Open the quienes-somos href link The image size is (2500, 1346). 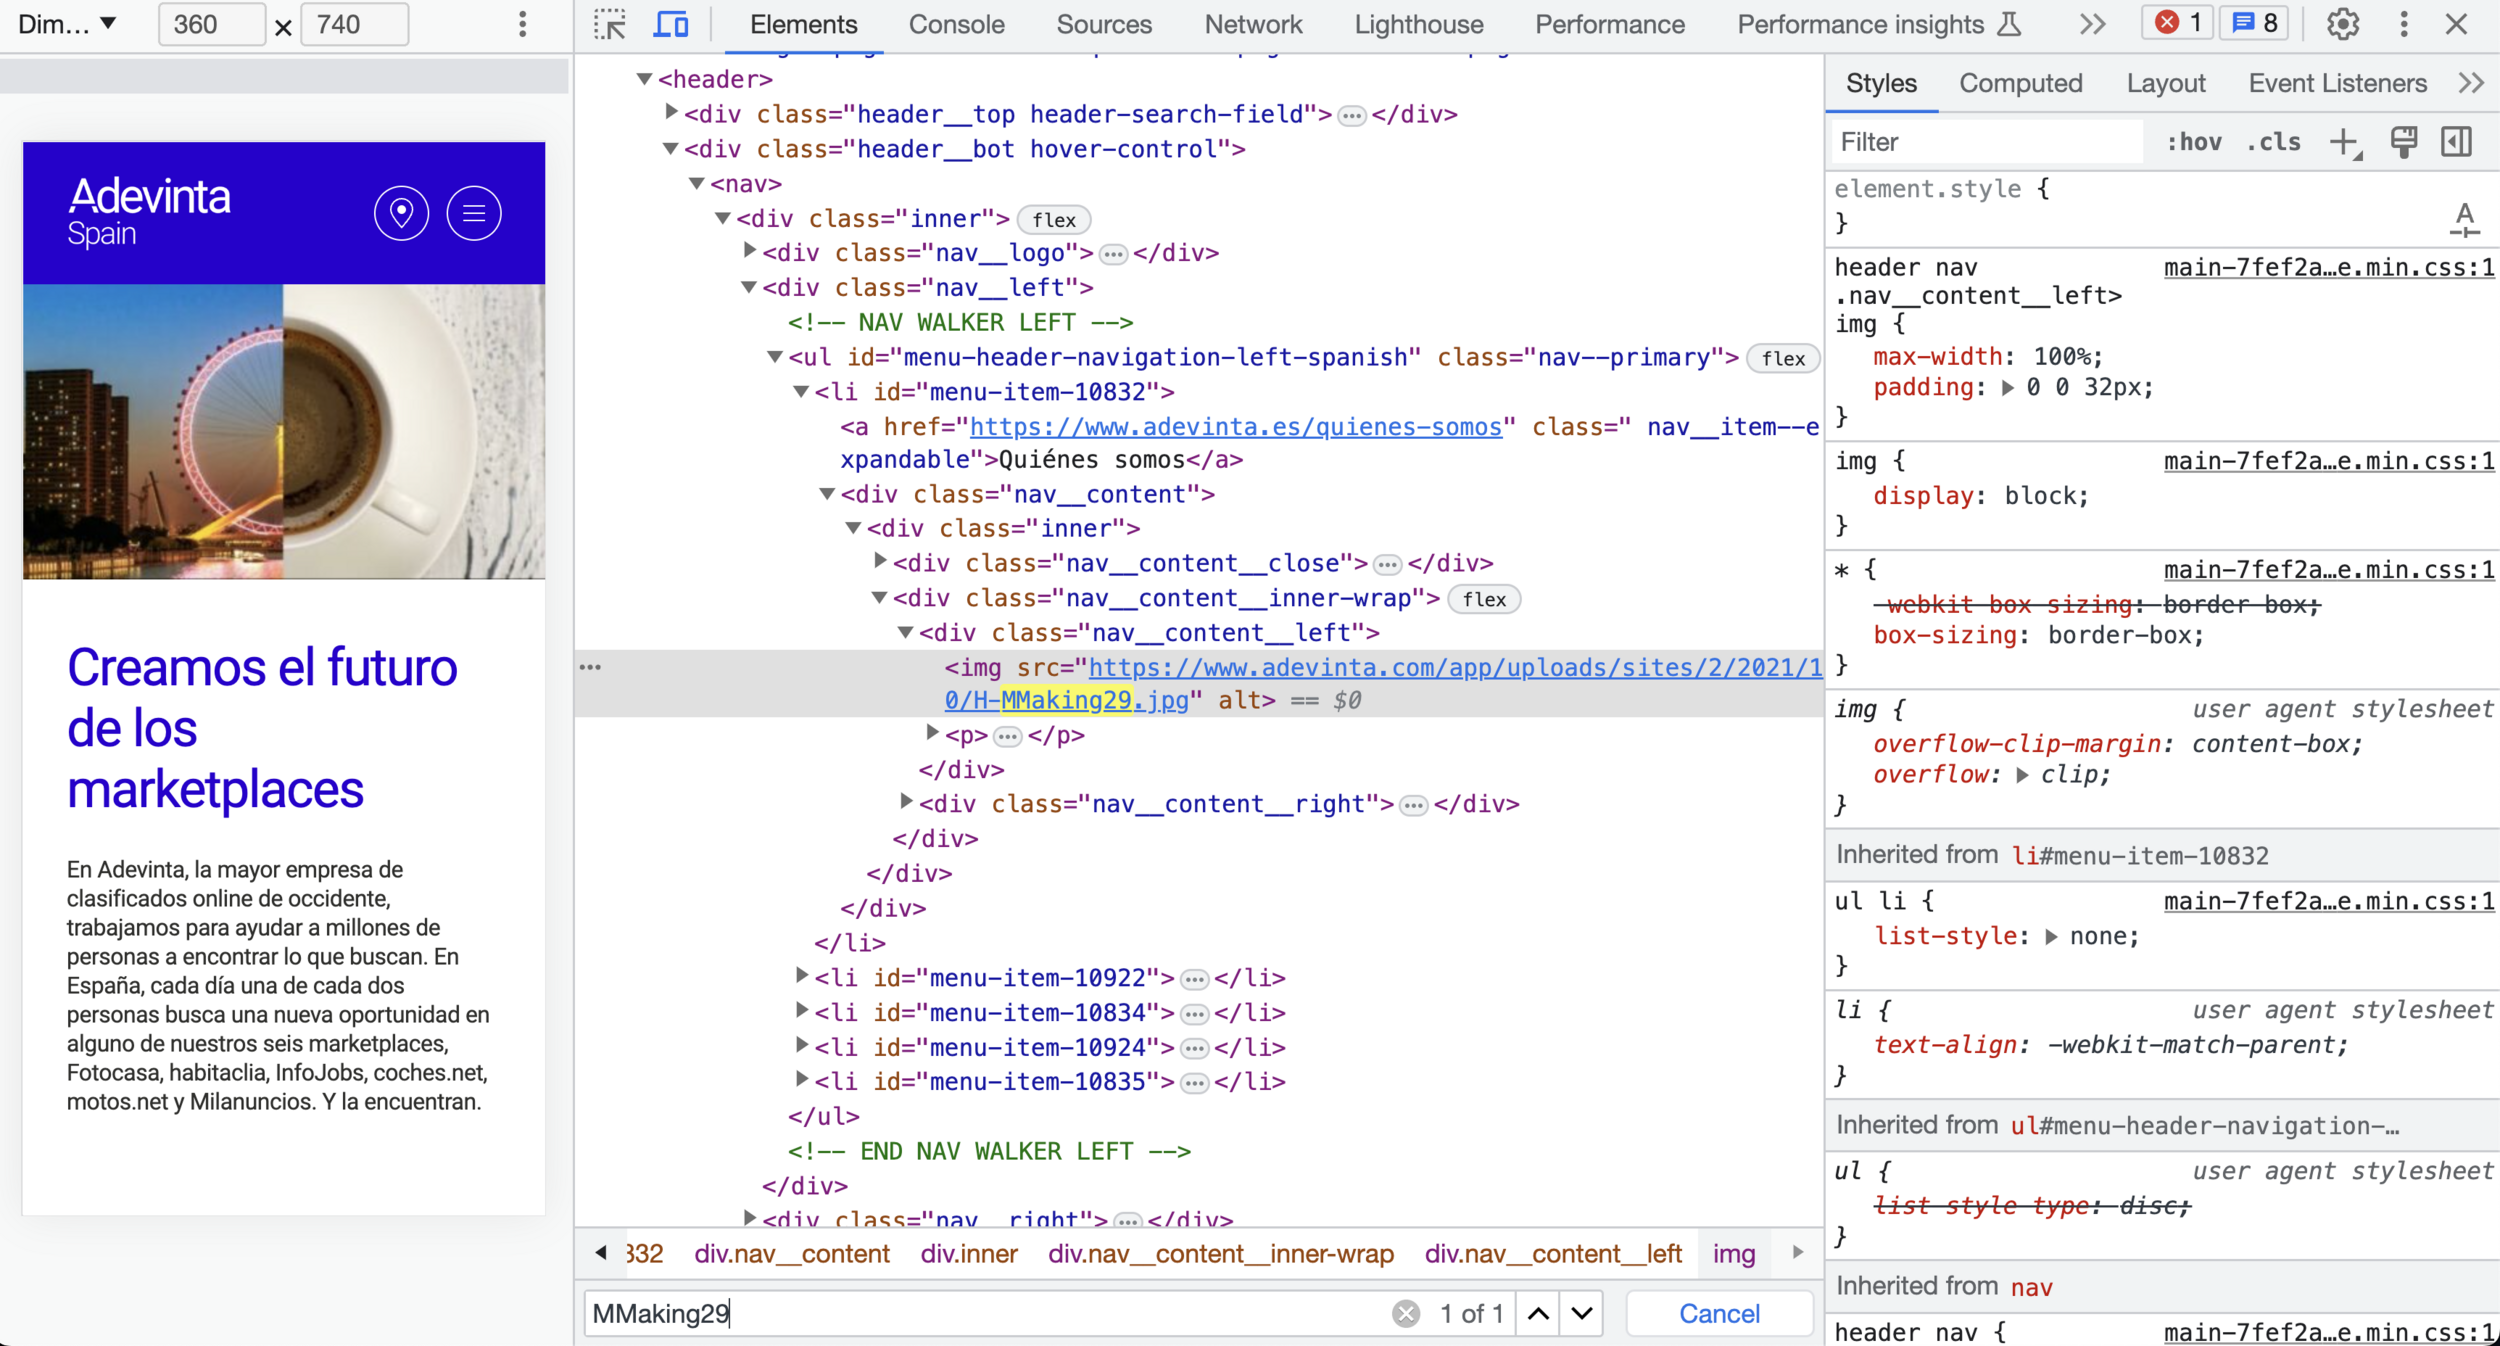pos(1235,427)
